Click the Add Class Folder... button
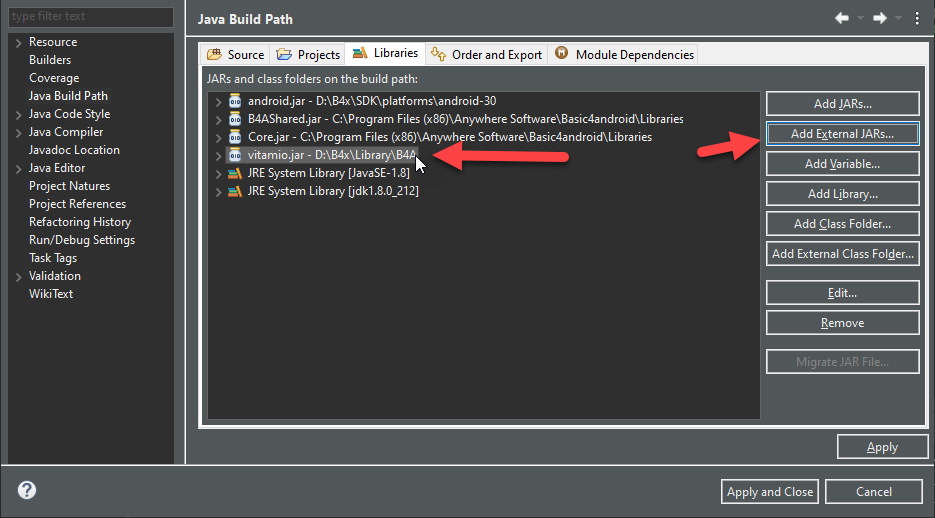The width and height of the screenshot is (935, 518). [x=843, y=224]
